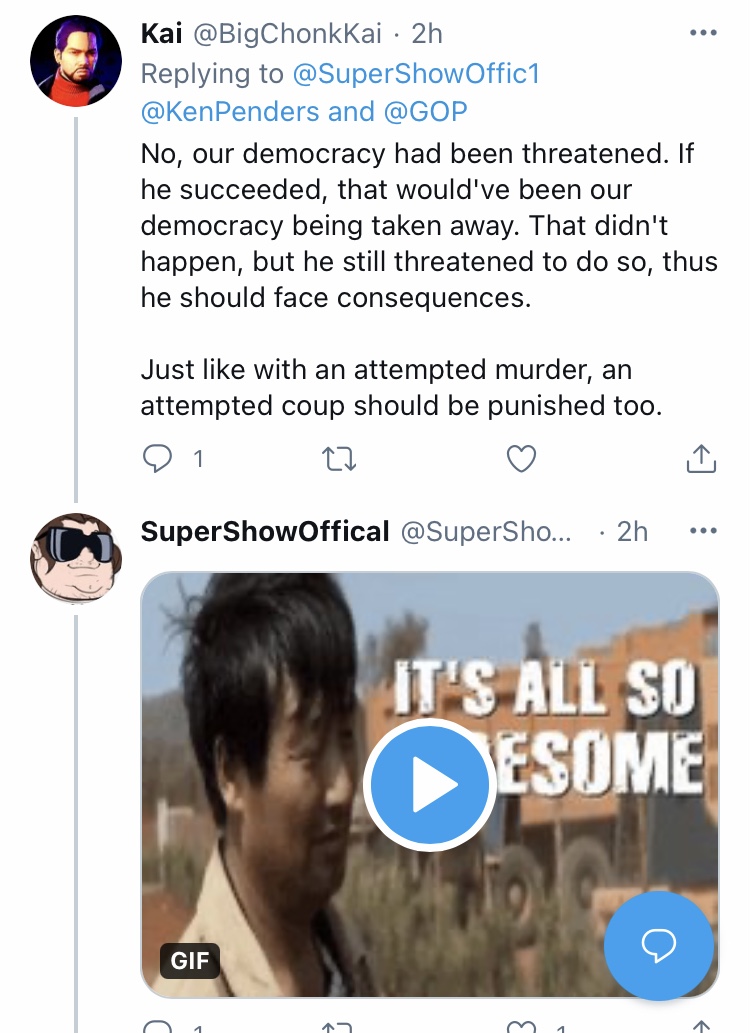The height and width of the screenshot is (1033, 750).
Task: Play the GIF in SuperShowOffical's tweet
Action: [x=430, y=785]
